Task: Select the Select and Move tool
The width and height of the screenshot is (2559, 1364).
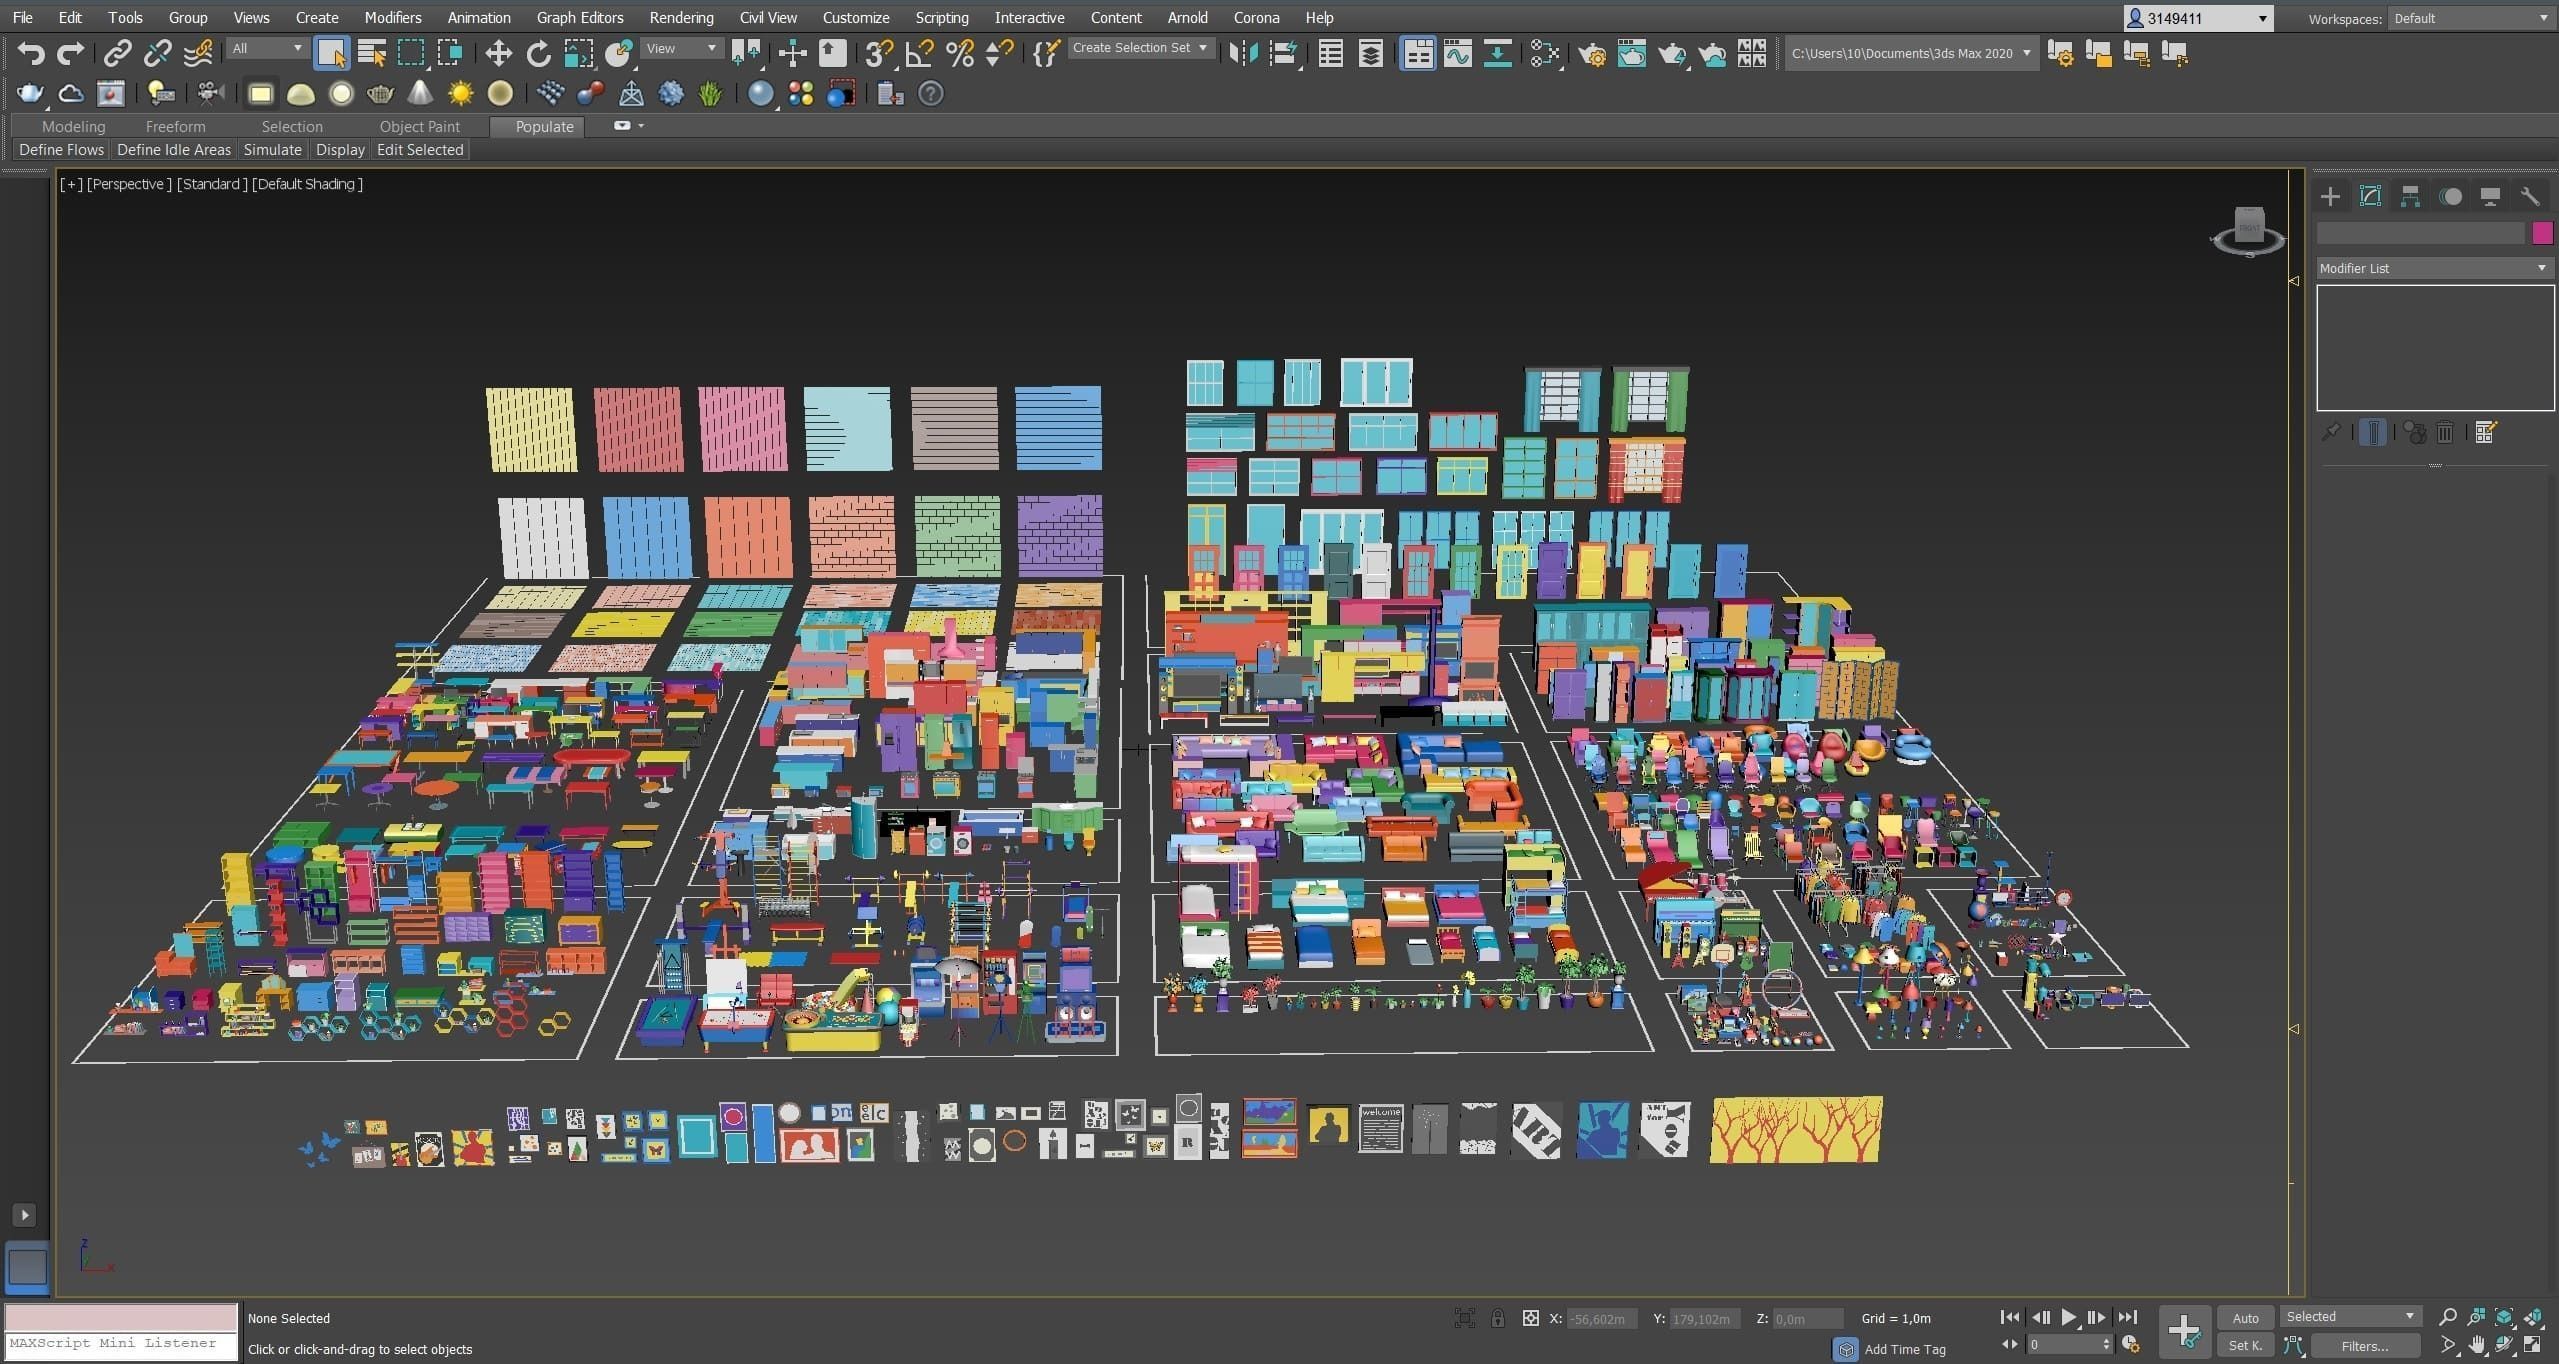Action: pyautogui.click(x=498, y=53)
